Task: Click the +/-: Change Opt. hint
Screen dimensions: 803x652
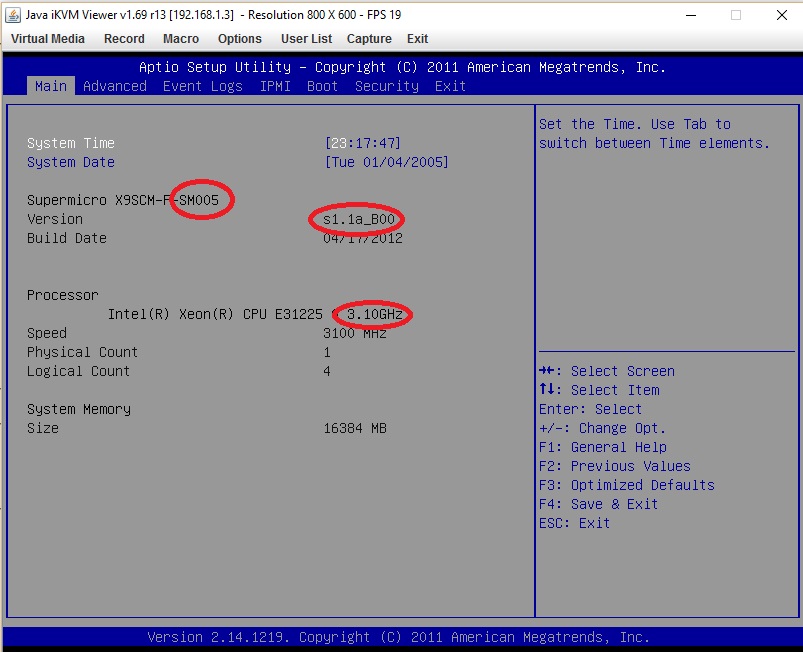Action: click(602, 428)
